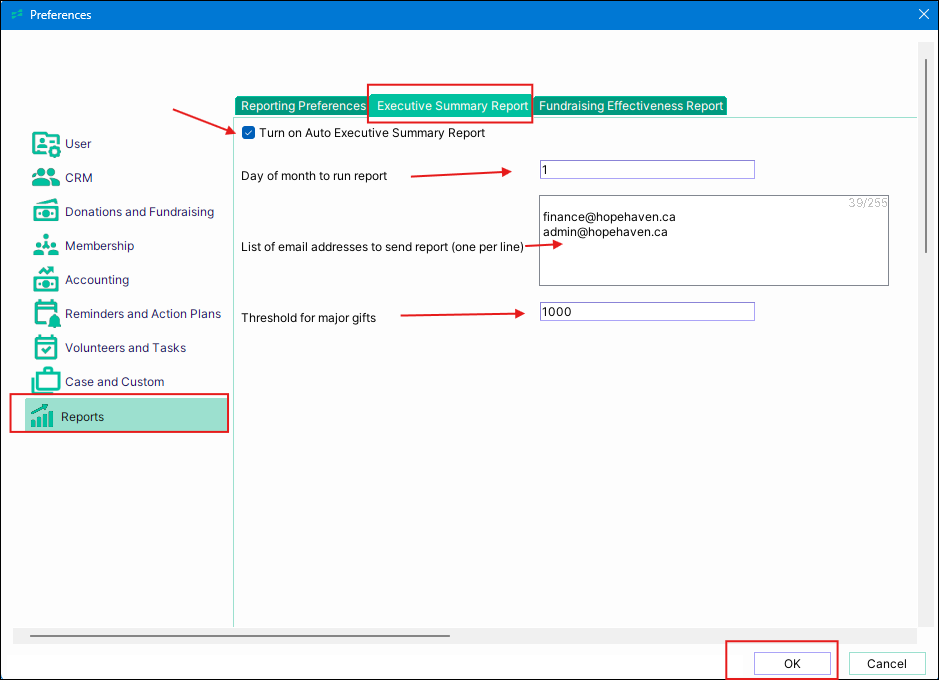Close the Preferences dialog window

coord(923,14)
